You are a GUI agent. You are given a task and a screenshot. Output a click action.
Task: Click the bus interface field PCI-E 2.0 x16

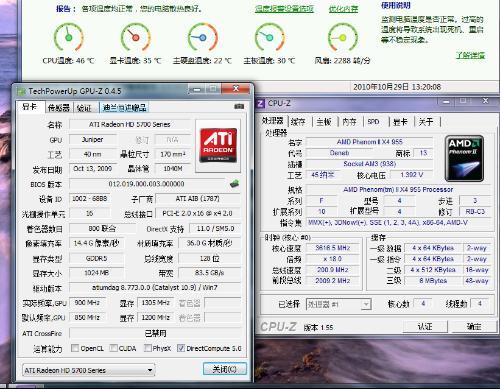[x=198, y=213]
